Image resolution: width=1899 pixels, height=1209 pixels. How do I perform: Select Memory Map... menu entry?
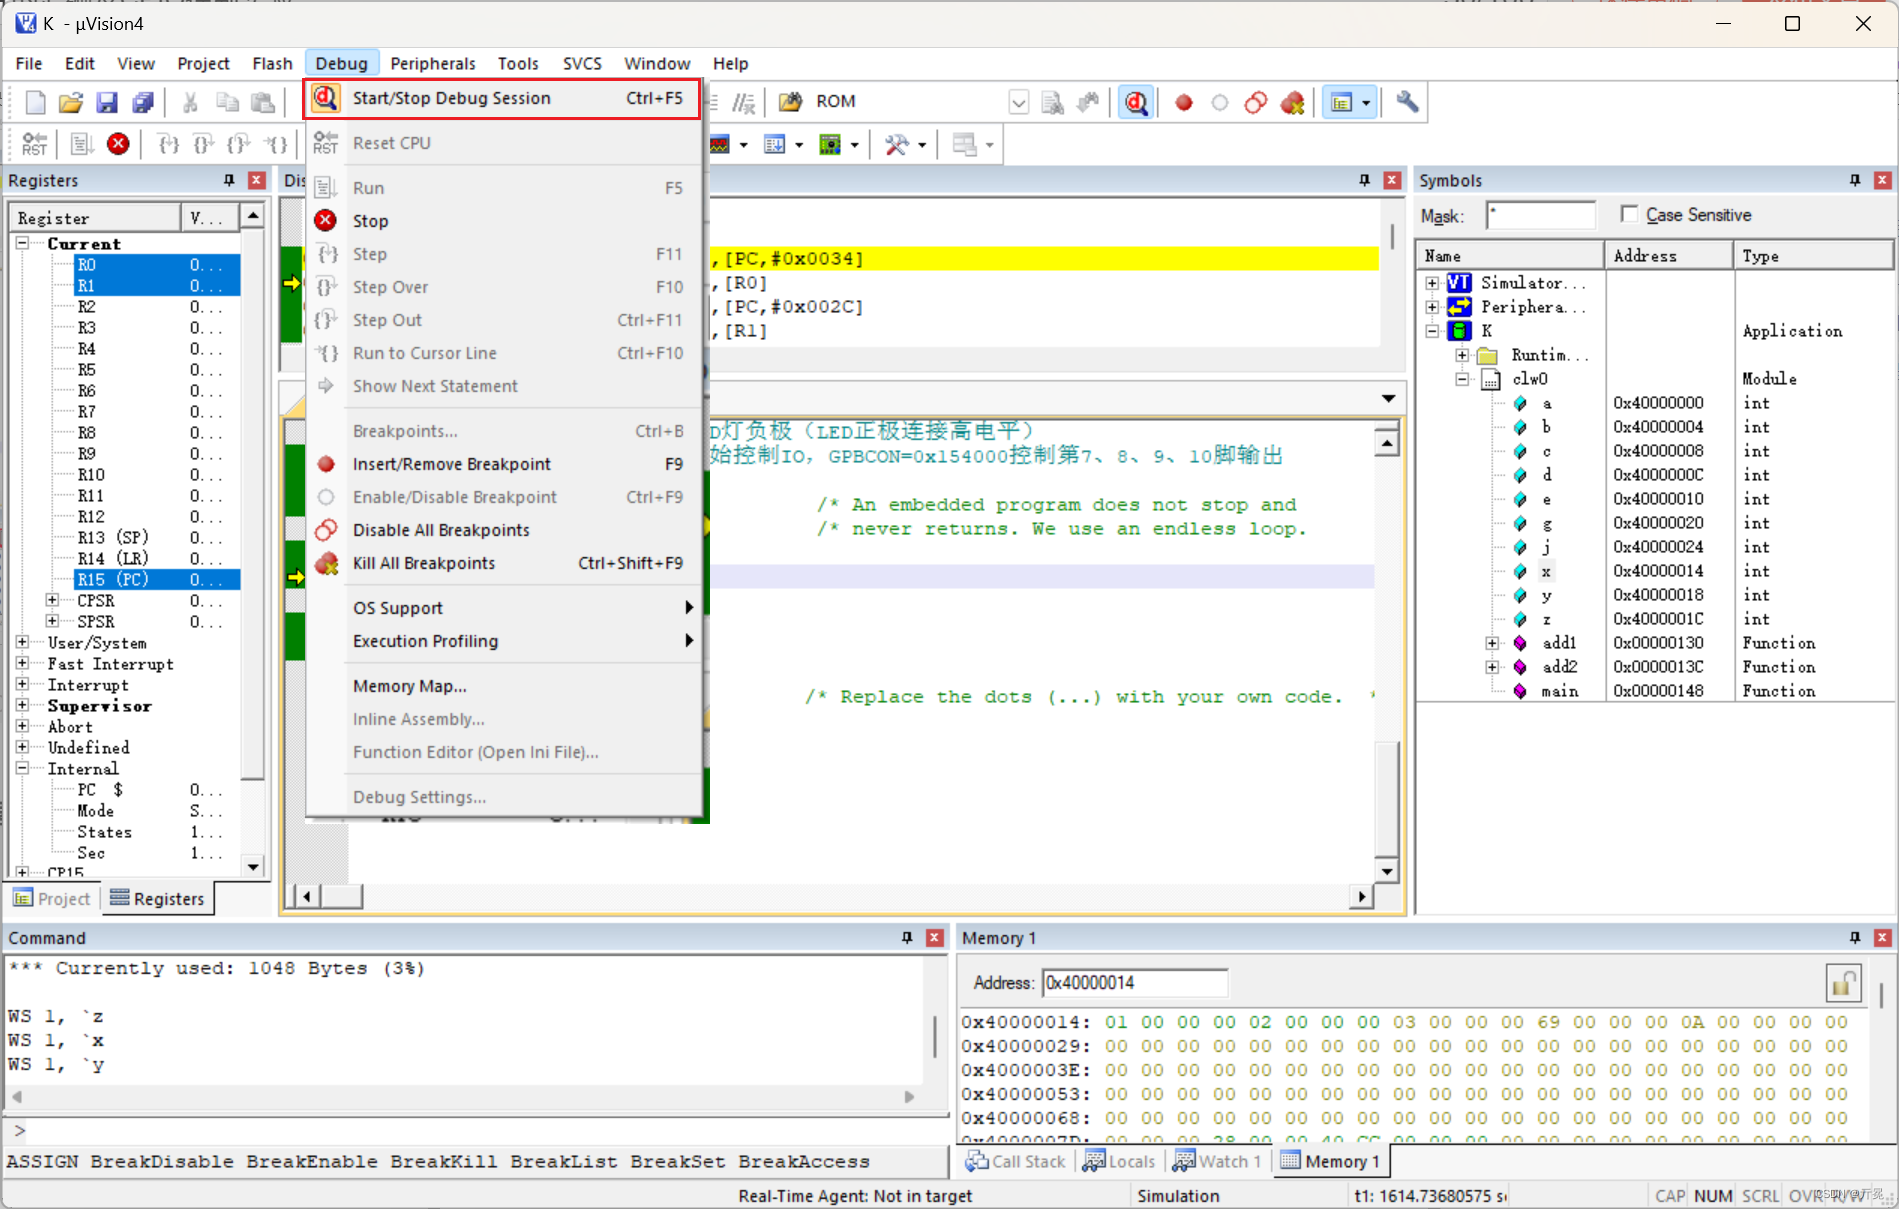503,686
